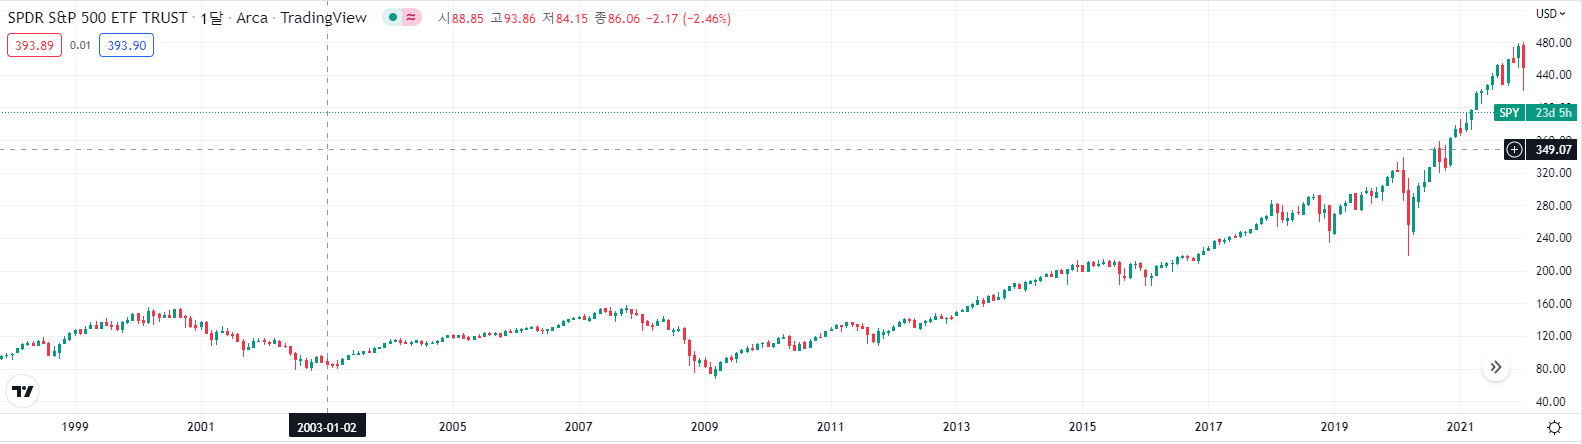Click the 2021 label on the time axis
Screen dimensions: 1582x444
(1461, 427)
